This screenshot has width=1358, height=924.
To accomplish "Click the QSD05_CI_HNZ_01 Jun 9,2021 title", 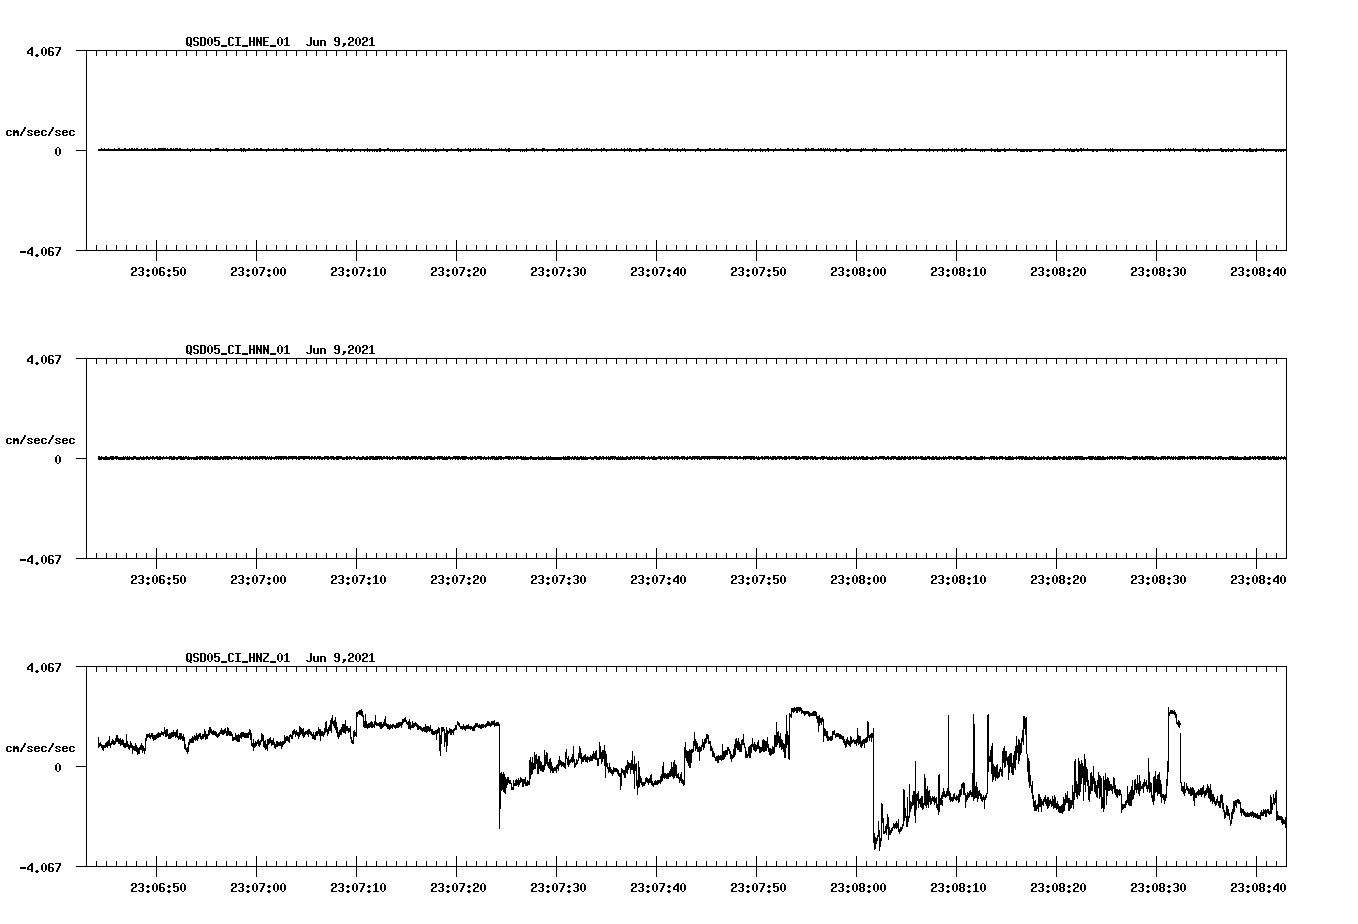I will tap(280, 658).
